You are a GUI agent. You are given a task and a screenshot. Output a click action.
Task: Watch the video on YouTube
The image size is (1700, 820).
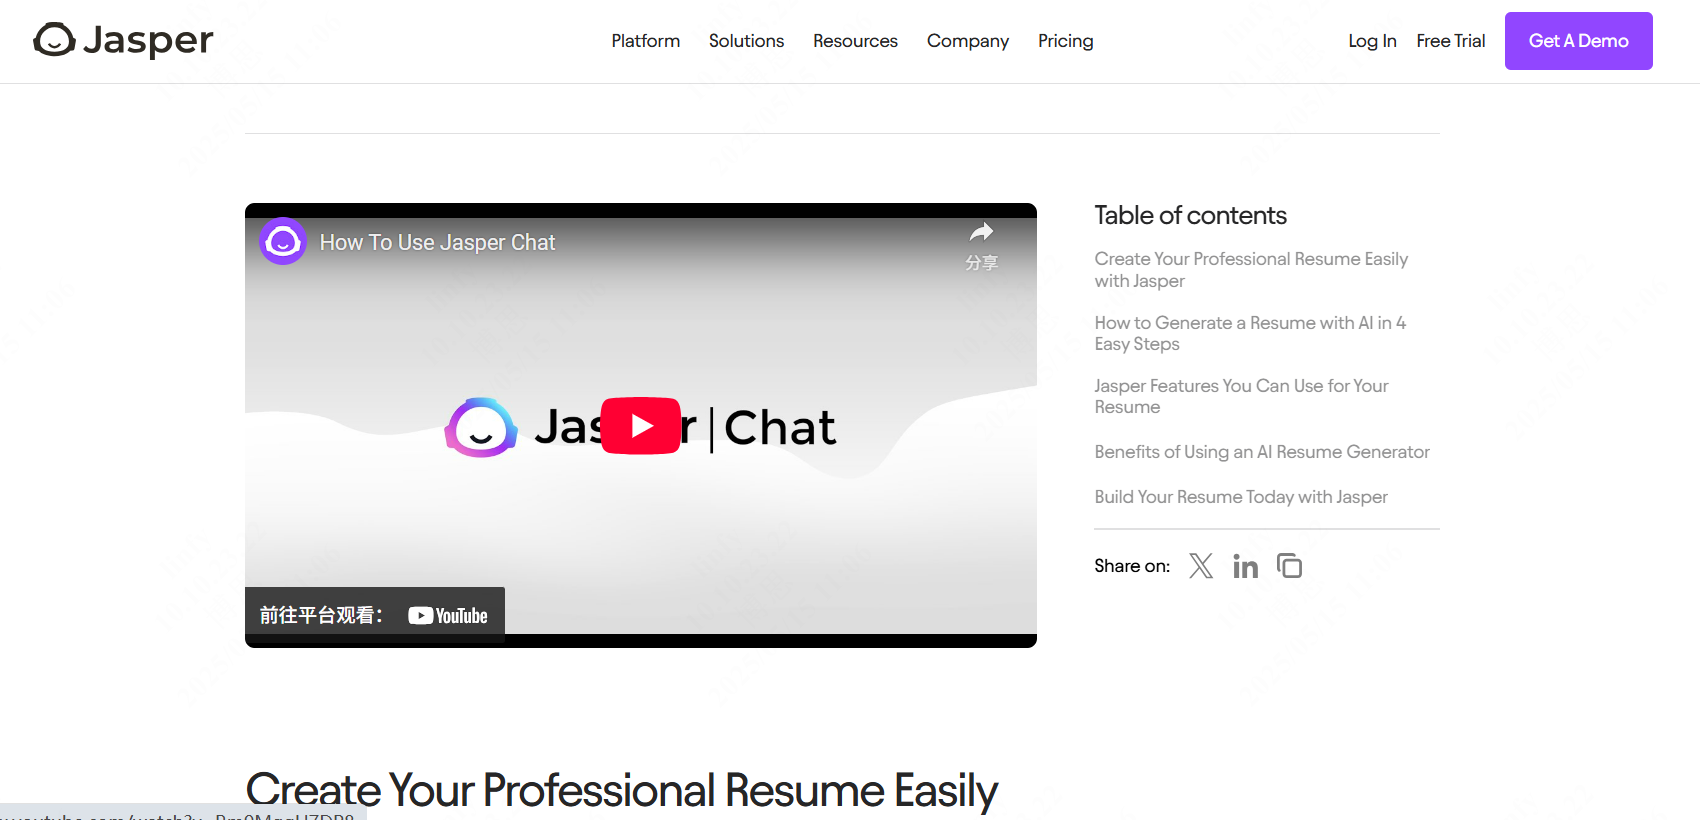(375, 615)
